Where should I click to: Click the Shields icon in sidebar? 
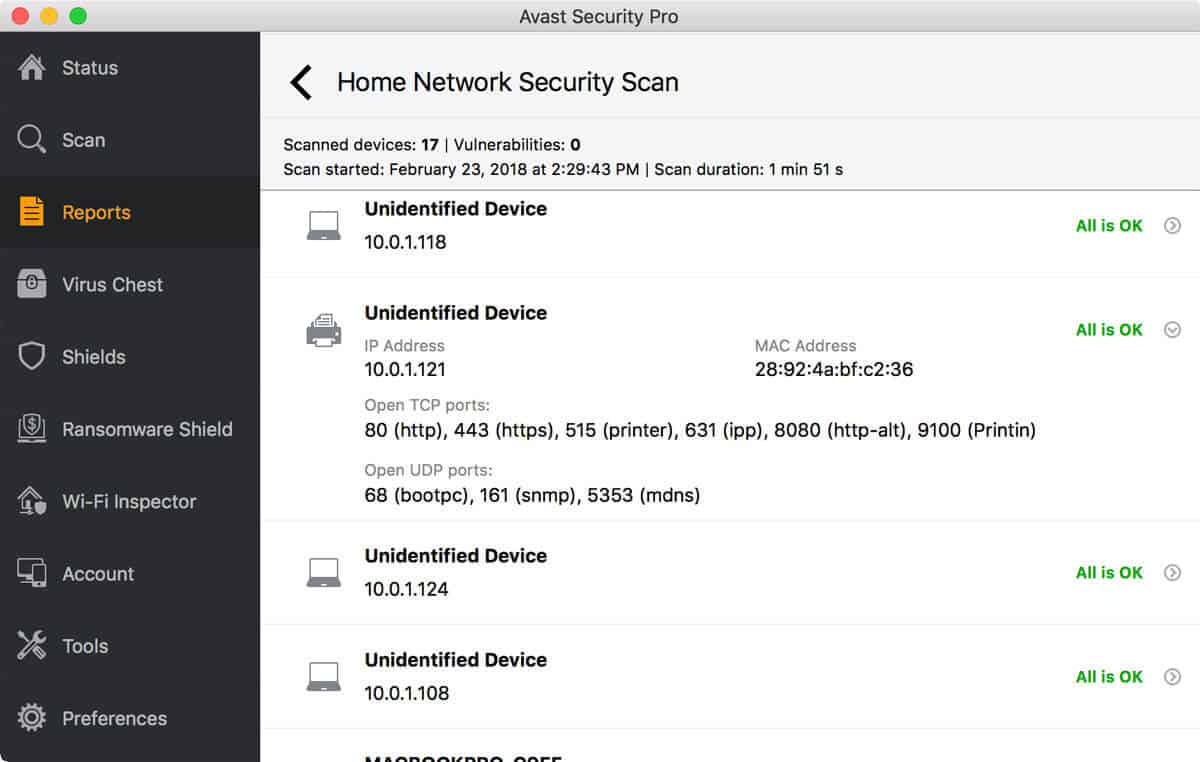click(x=32, y=357)
